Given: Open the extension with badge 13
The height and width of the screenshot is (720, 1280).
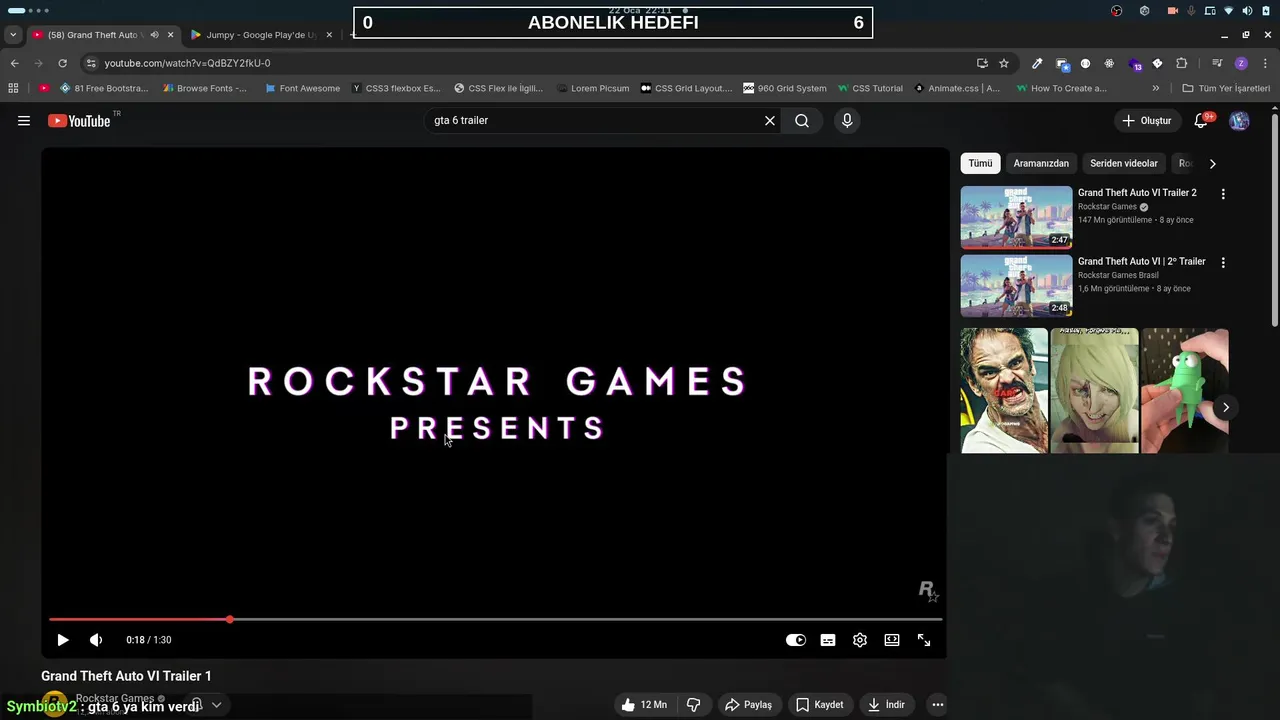Looking at the screenshot, I should [1134, 64].
